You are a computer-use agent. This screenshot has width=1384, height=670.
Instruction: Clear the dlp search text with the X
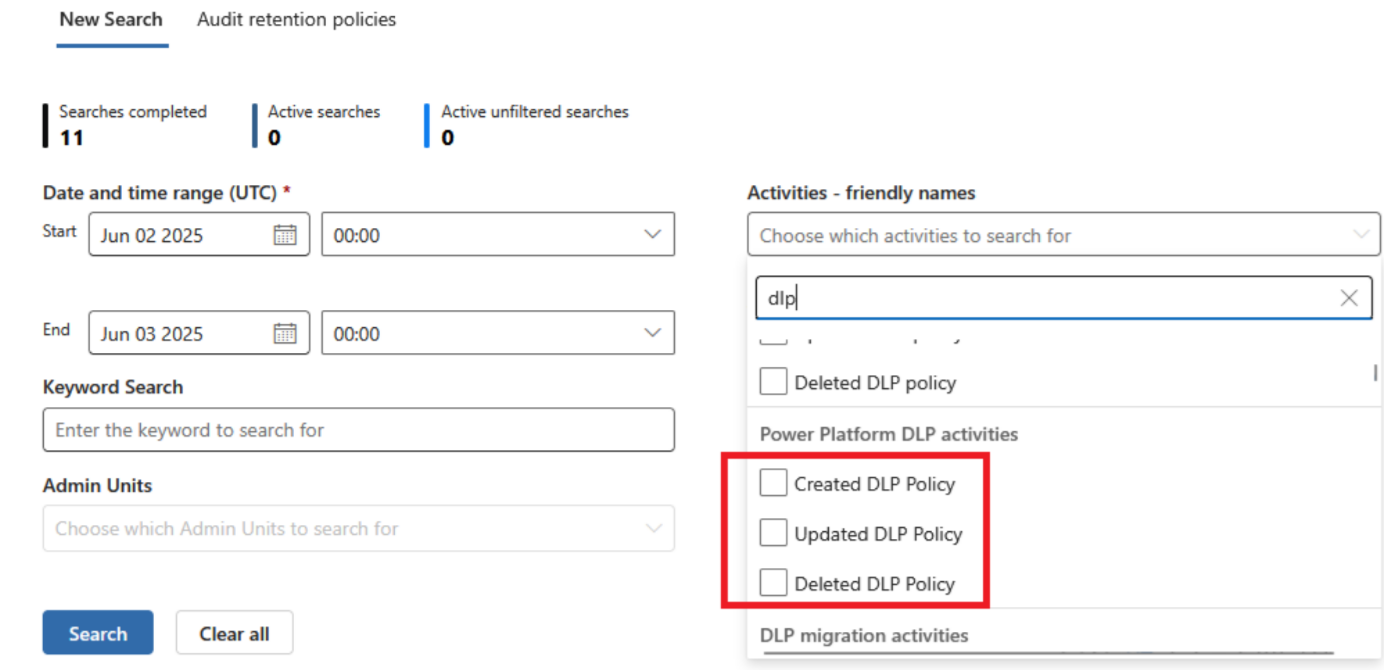[x=1348, y=297]
